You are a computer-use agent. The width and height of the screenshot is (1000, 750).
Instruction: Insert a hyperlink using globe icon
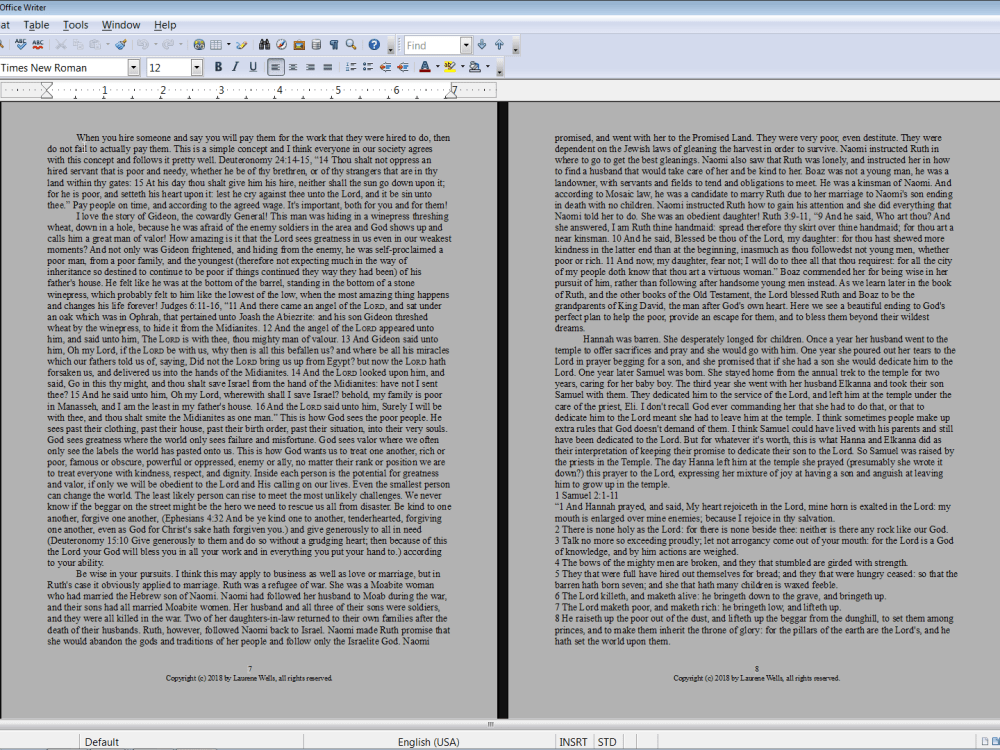point(199,45)
